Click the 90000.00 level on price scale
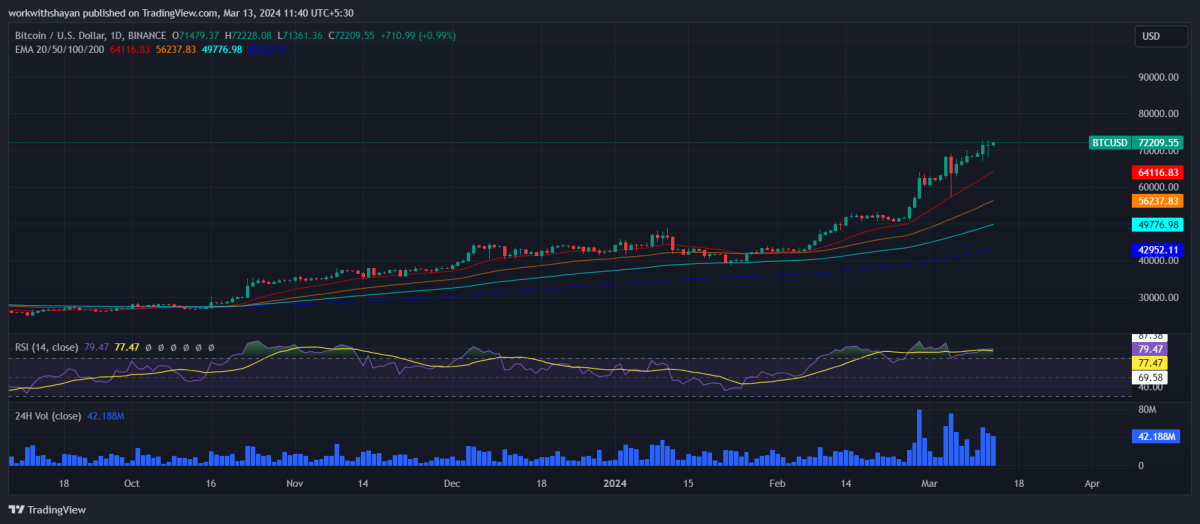1200x524 pixels. tap(1158, 77)
